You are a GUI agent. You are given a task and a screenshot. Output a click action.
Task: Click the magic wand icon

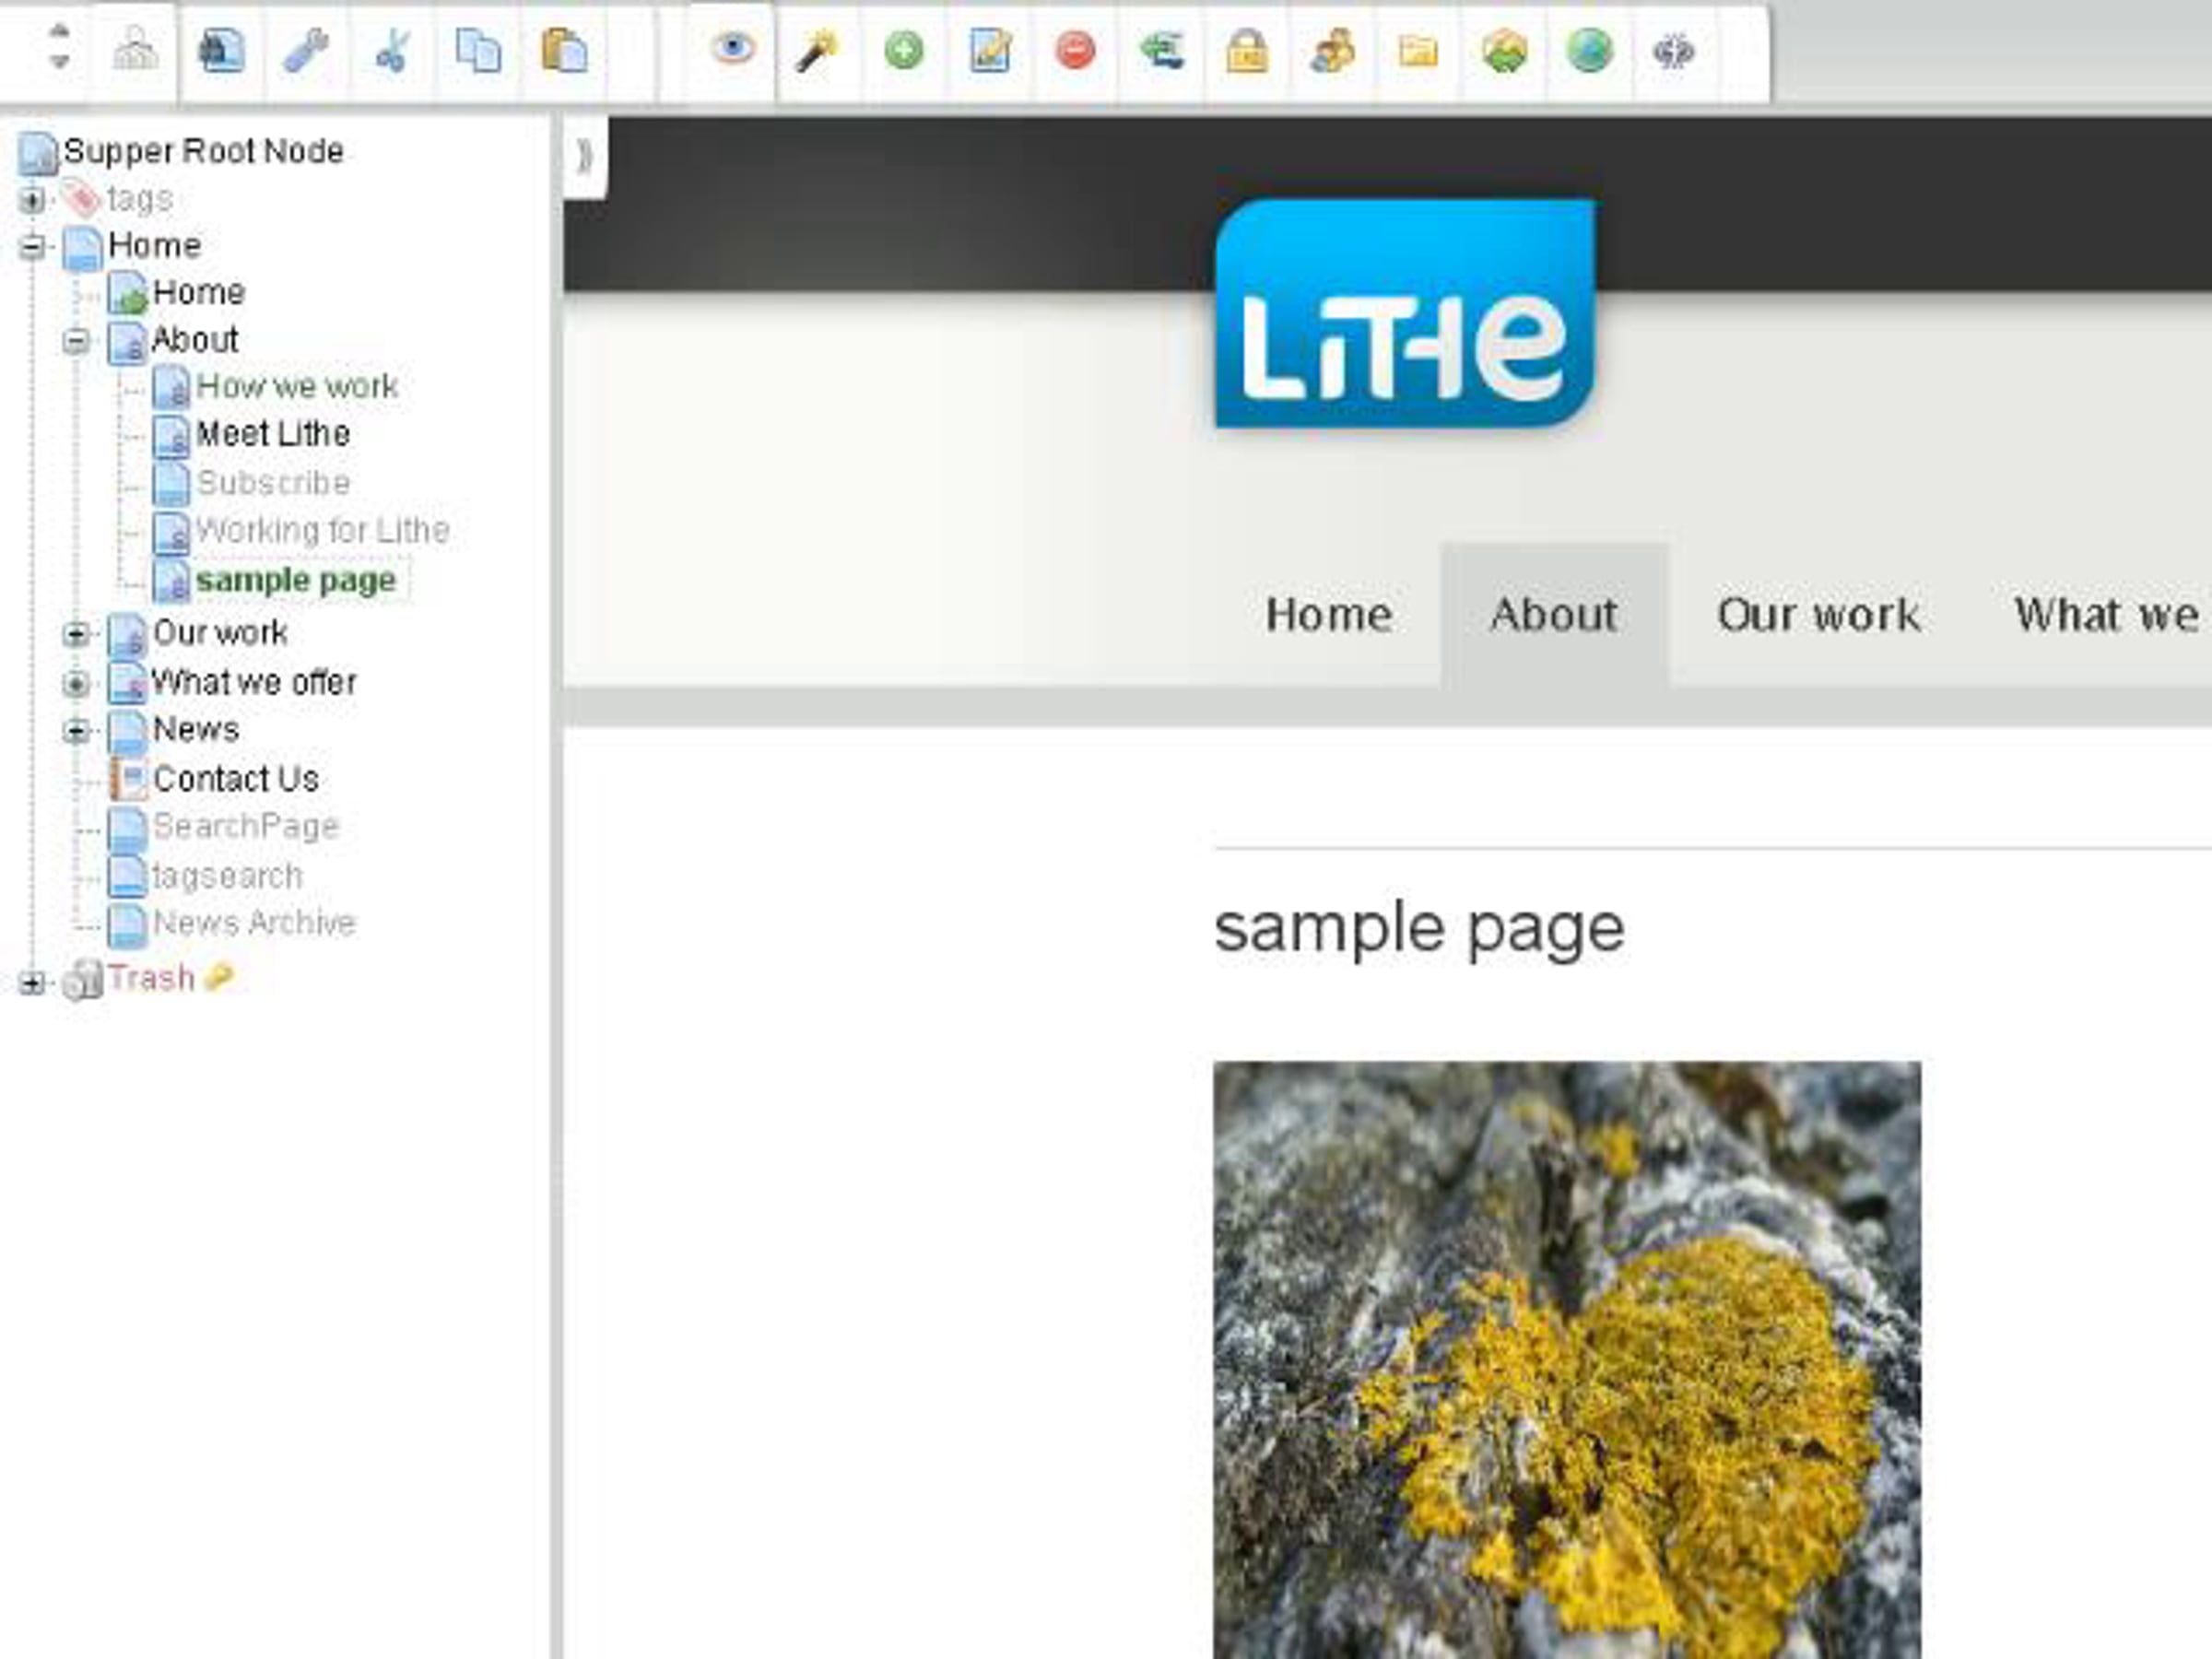pyautogui.click(x=818, y=51)
